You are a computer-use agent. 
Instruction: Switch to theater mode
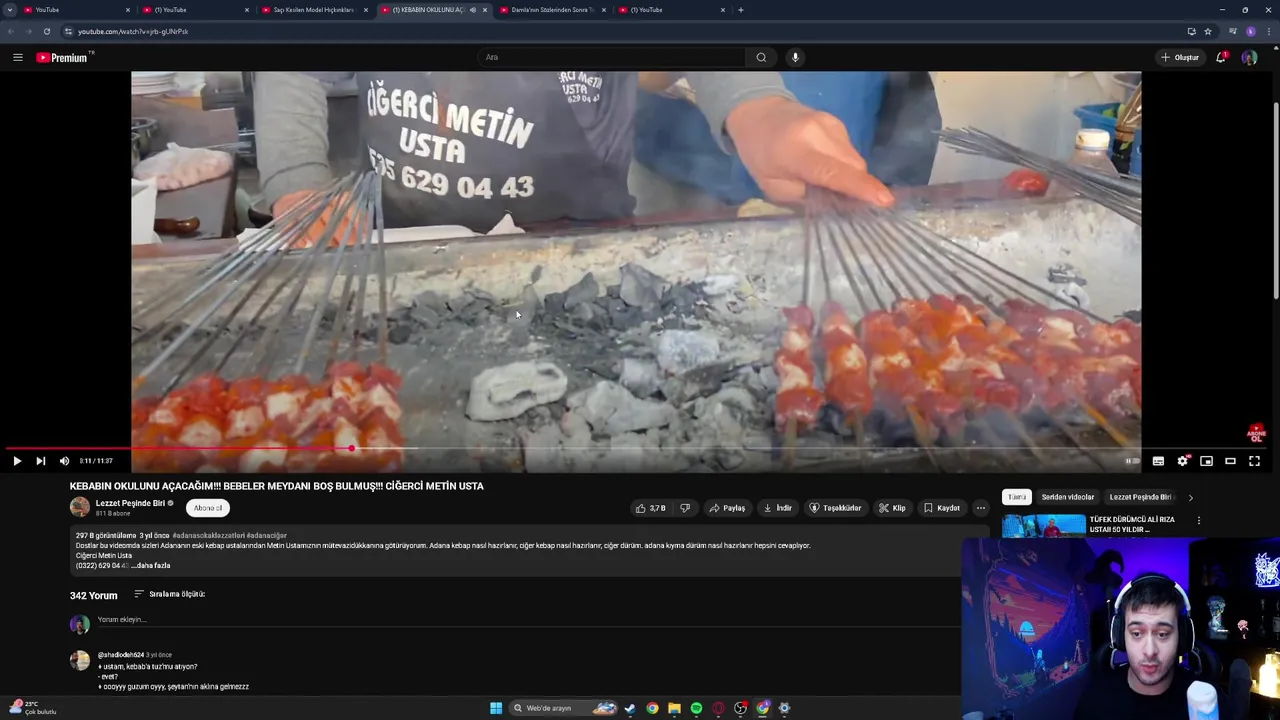click(x=1230, y=461)
